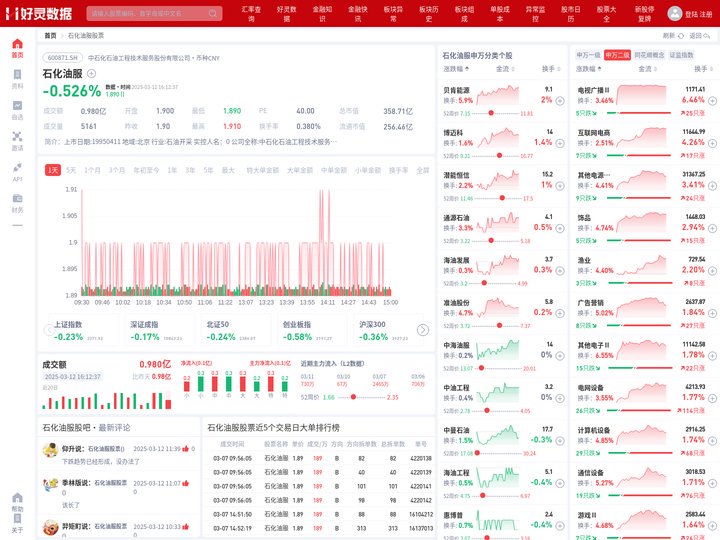Add 中海油服 with its plus icon

[x=560, y=356]
